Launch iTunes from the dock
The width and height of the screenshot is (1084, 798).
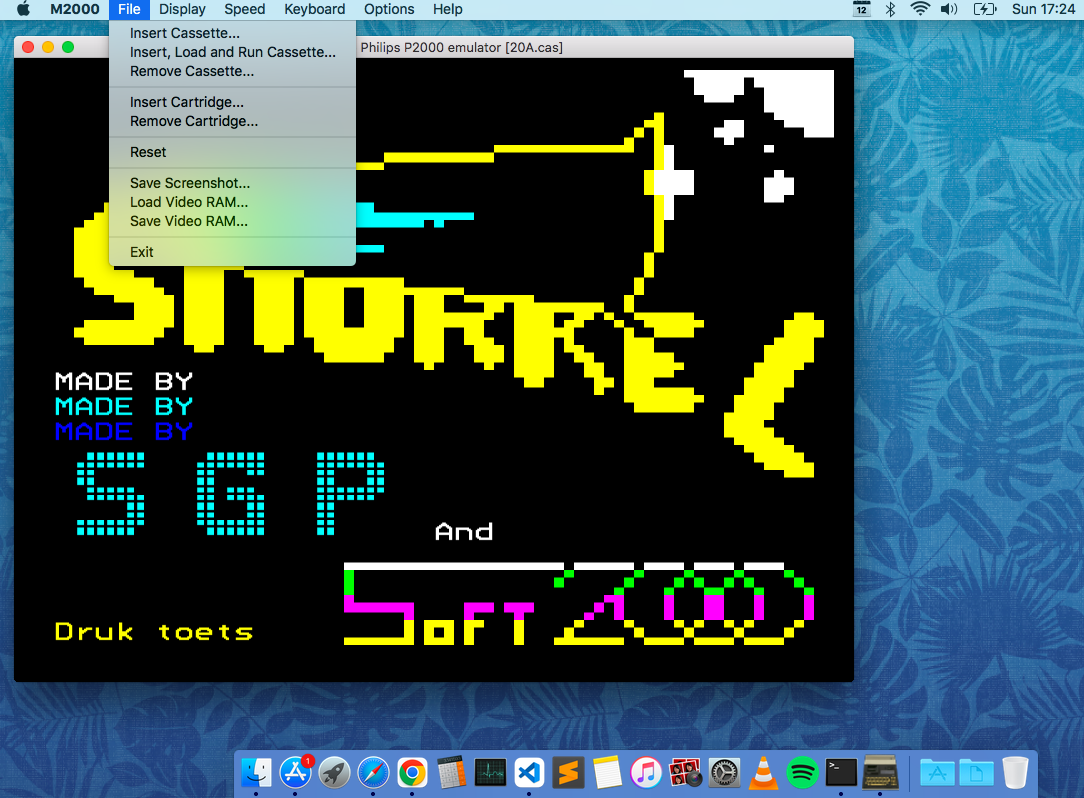[646, 772]
